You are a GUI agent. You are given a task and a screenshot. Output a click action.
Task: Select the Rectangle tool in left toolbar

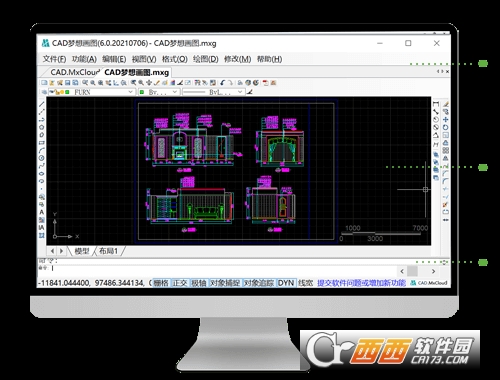42,143
